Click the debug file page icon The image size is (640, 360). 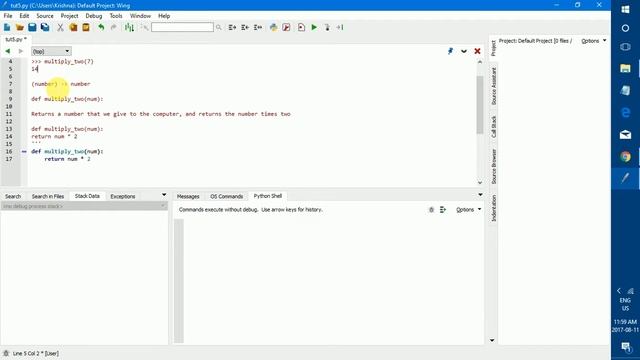coord(301,27)
